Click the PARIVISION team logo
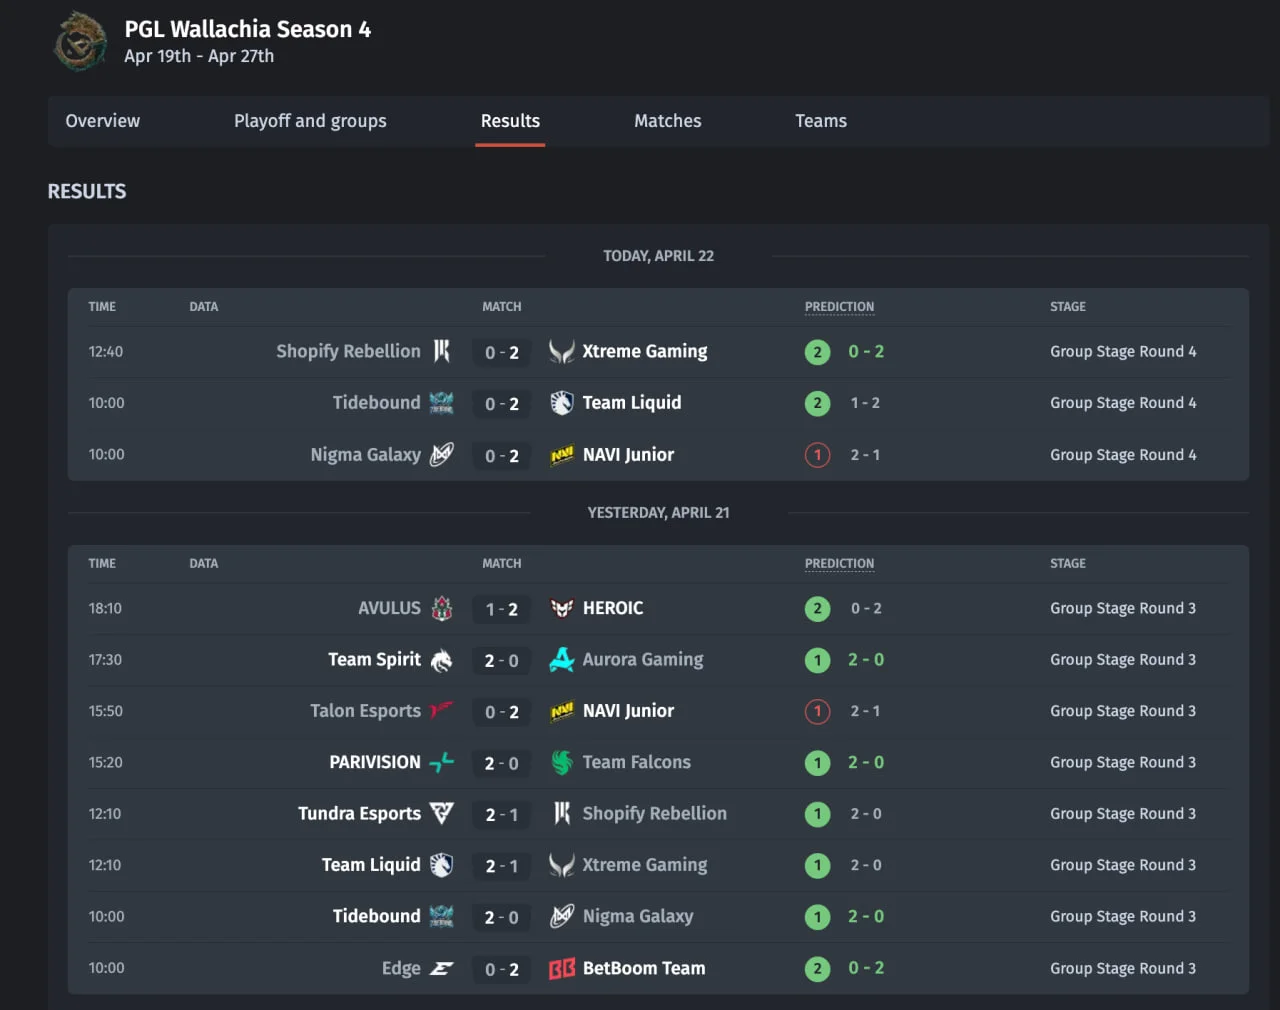Image resolution: width=1280 pixels, height=1010 pixels. (x=441, y=763)
